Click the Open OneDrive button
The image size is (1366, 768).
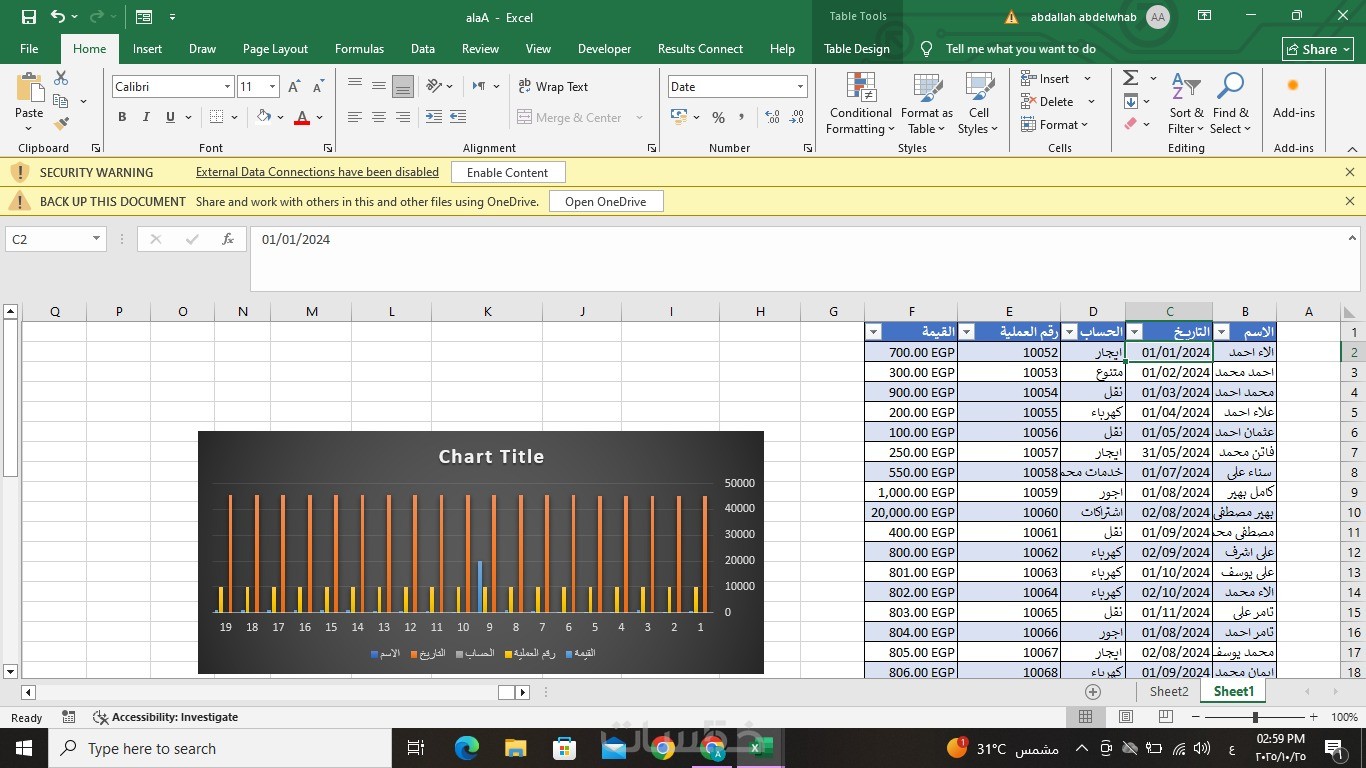pos(605,201)
